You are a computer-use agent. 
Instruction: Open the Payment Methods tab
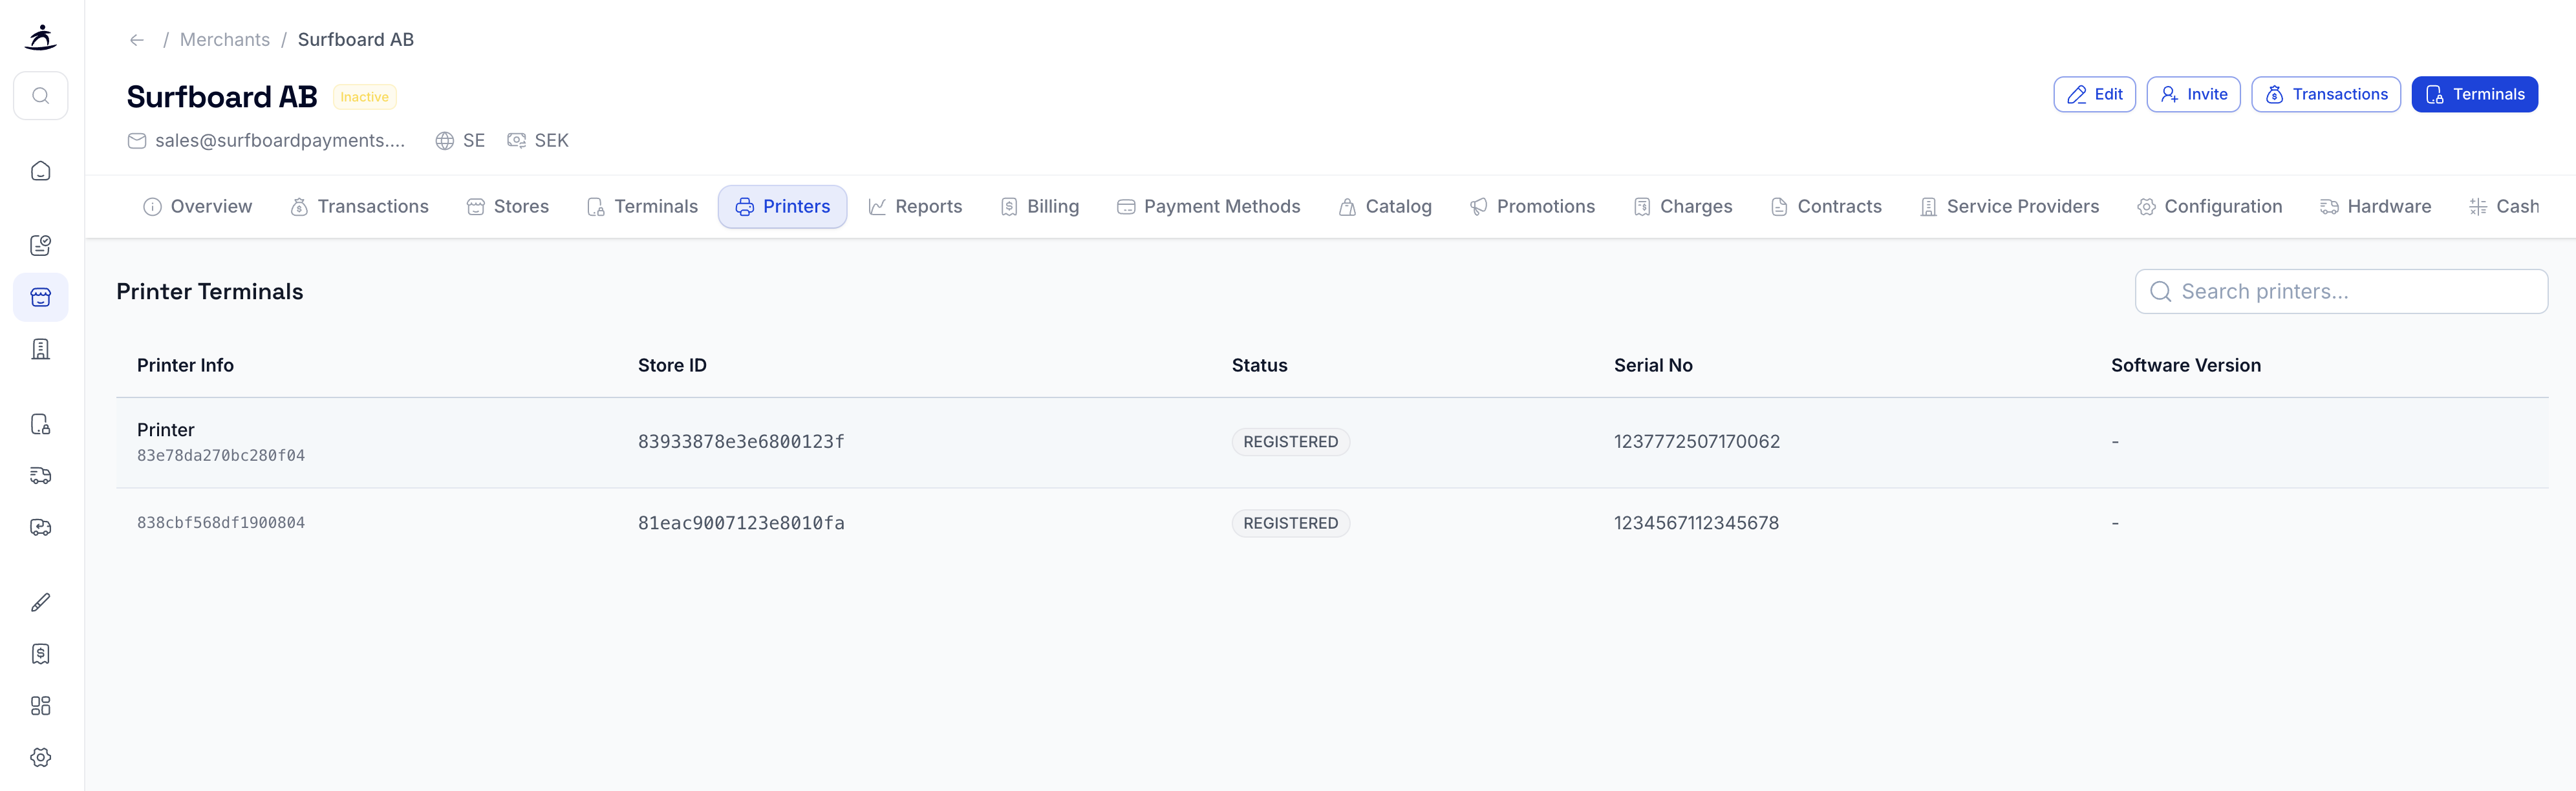pos(1208,207)
